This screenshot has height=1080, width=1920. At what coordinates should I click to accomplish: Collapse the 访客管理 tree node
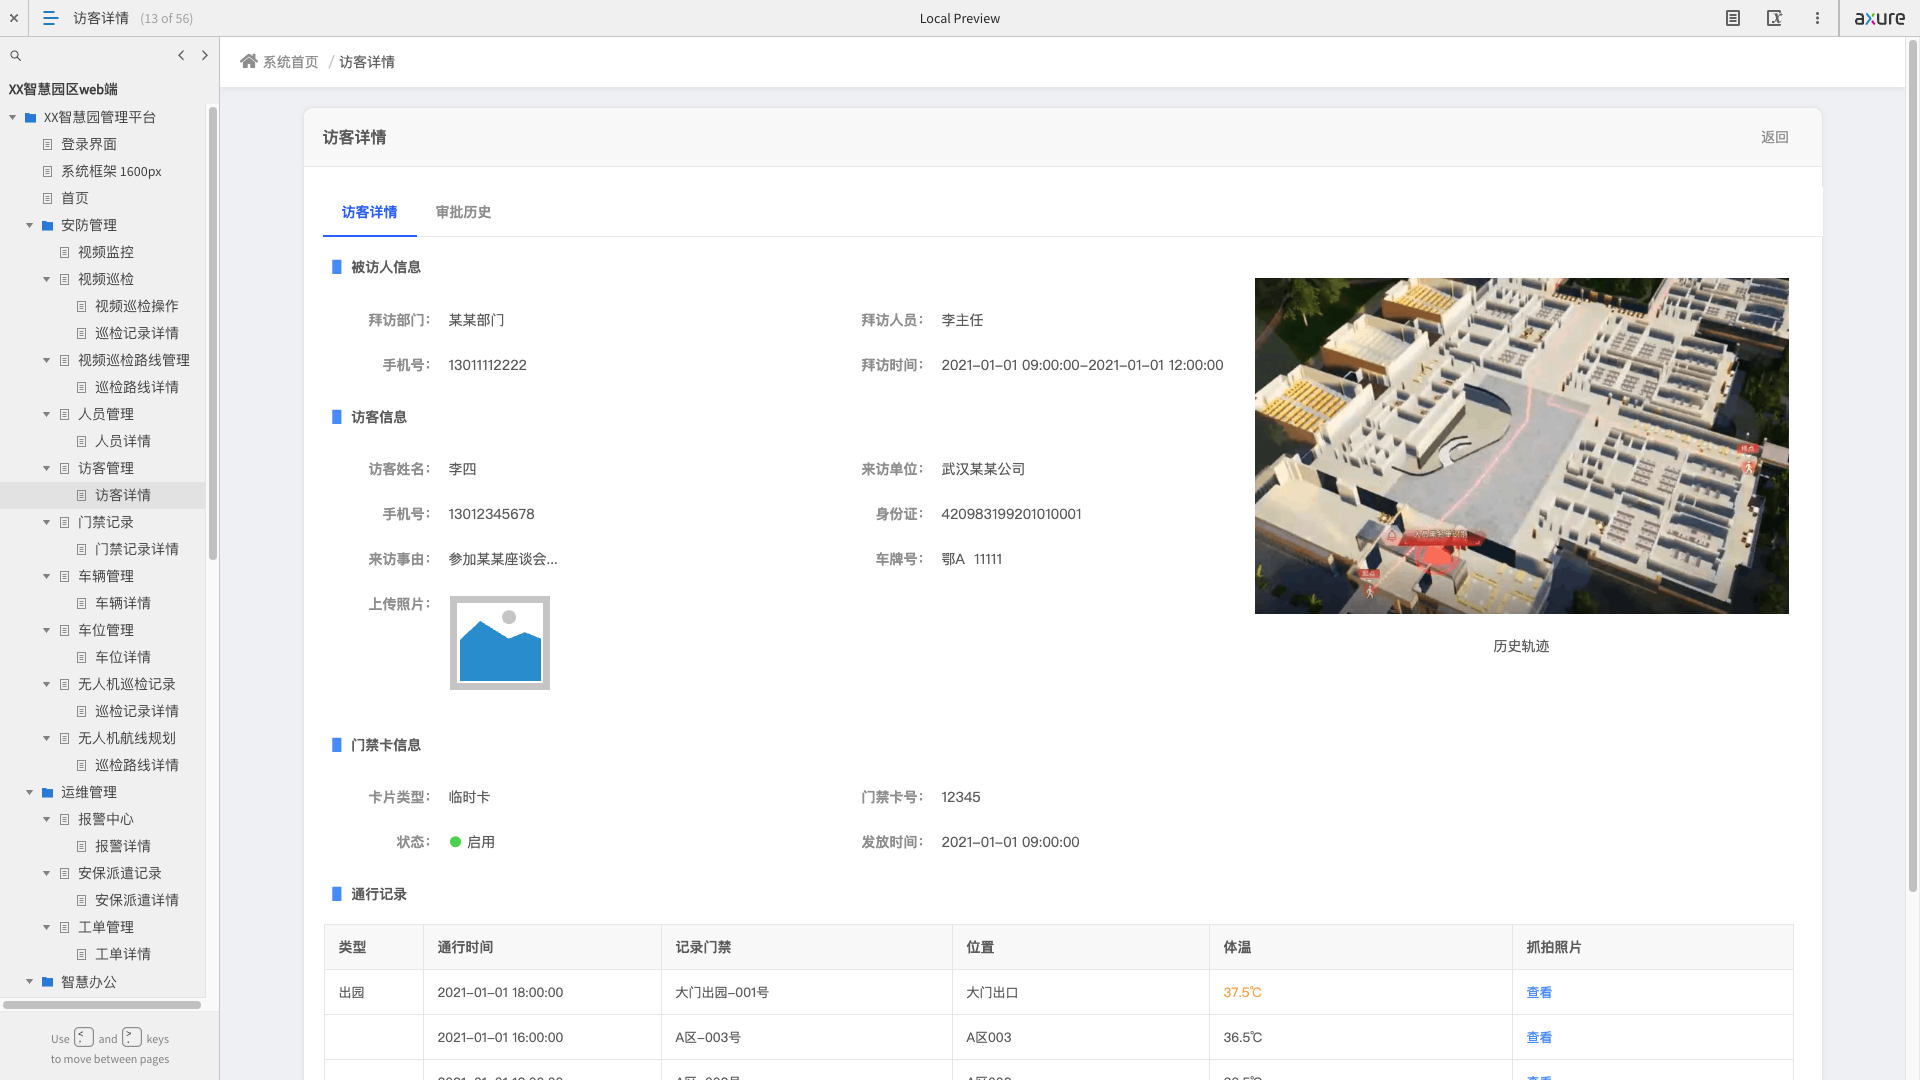(46, 468)
